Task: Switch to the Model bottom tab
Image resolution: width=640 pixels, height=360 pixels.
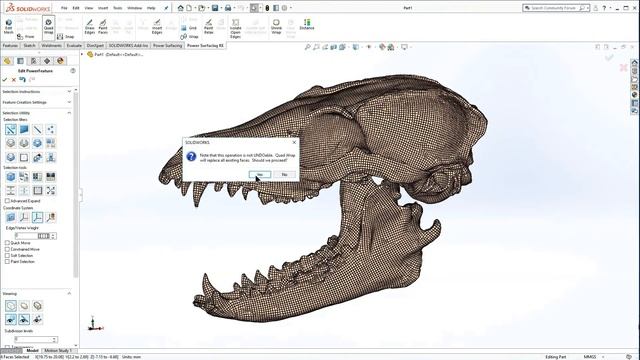Action: [32, 351]
